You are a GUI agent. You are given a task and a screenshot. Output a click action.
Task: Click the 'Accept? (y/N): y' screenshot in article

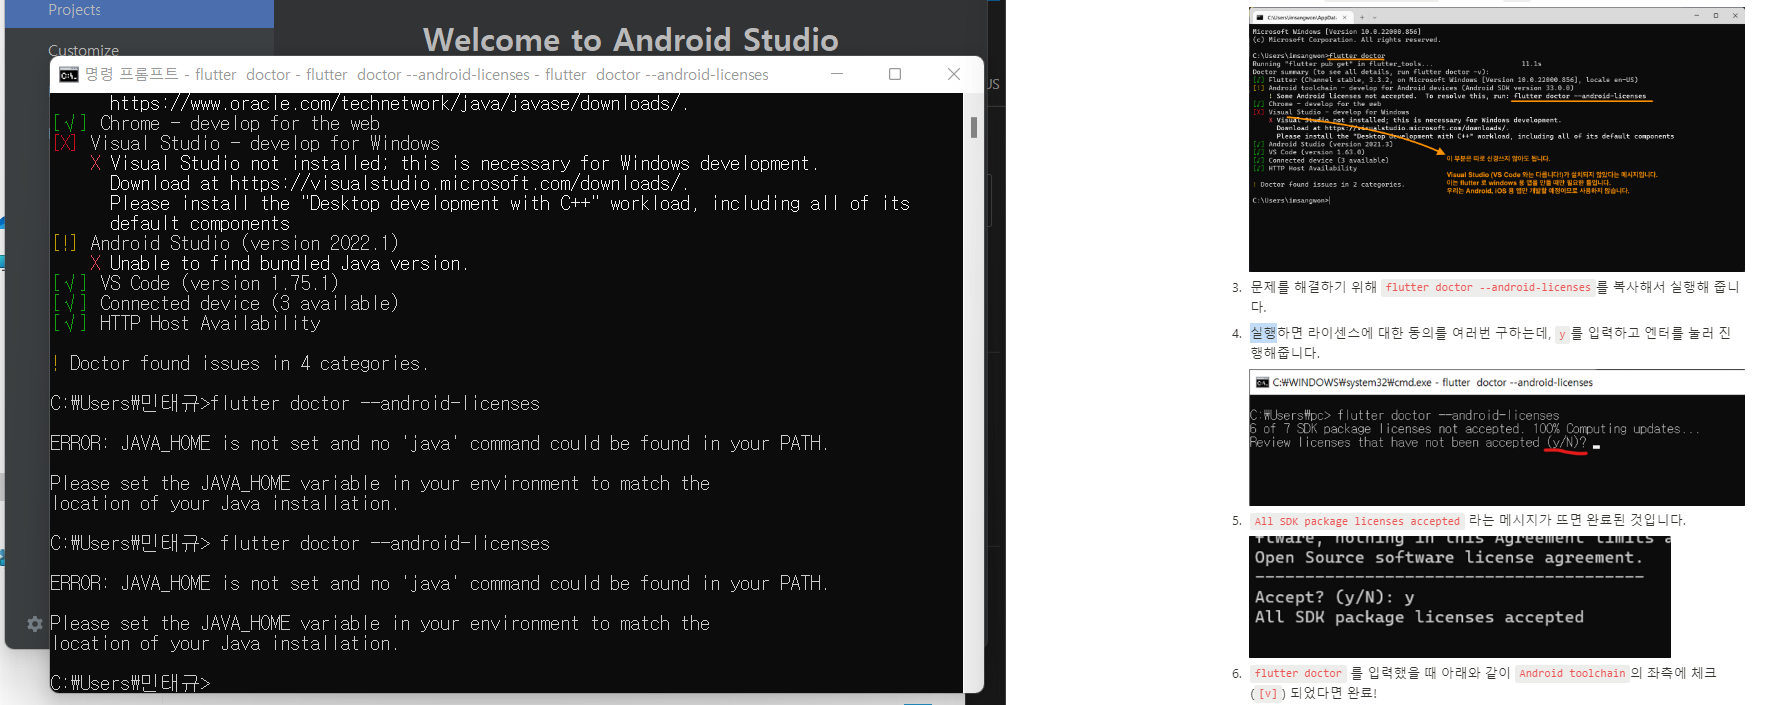click(x=1460, y=597)
